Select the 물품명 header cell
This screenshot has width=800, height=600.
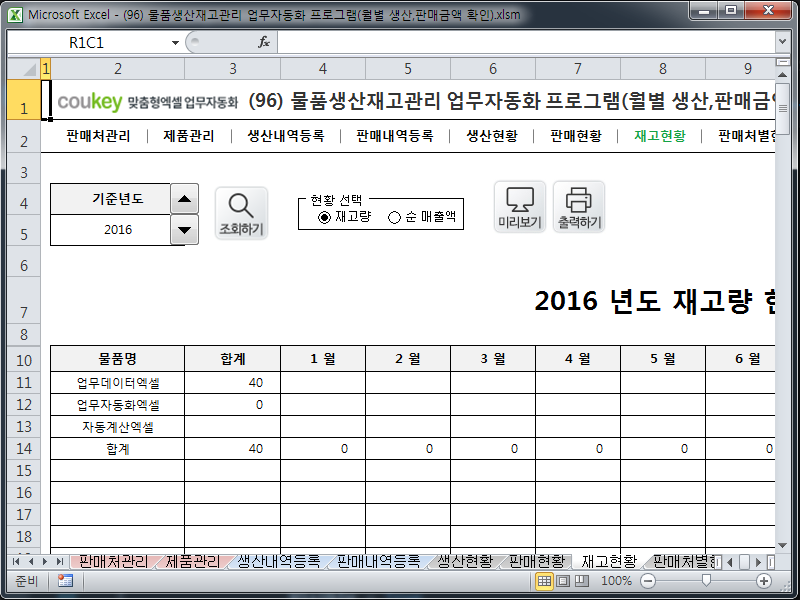point(118,359)
